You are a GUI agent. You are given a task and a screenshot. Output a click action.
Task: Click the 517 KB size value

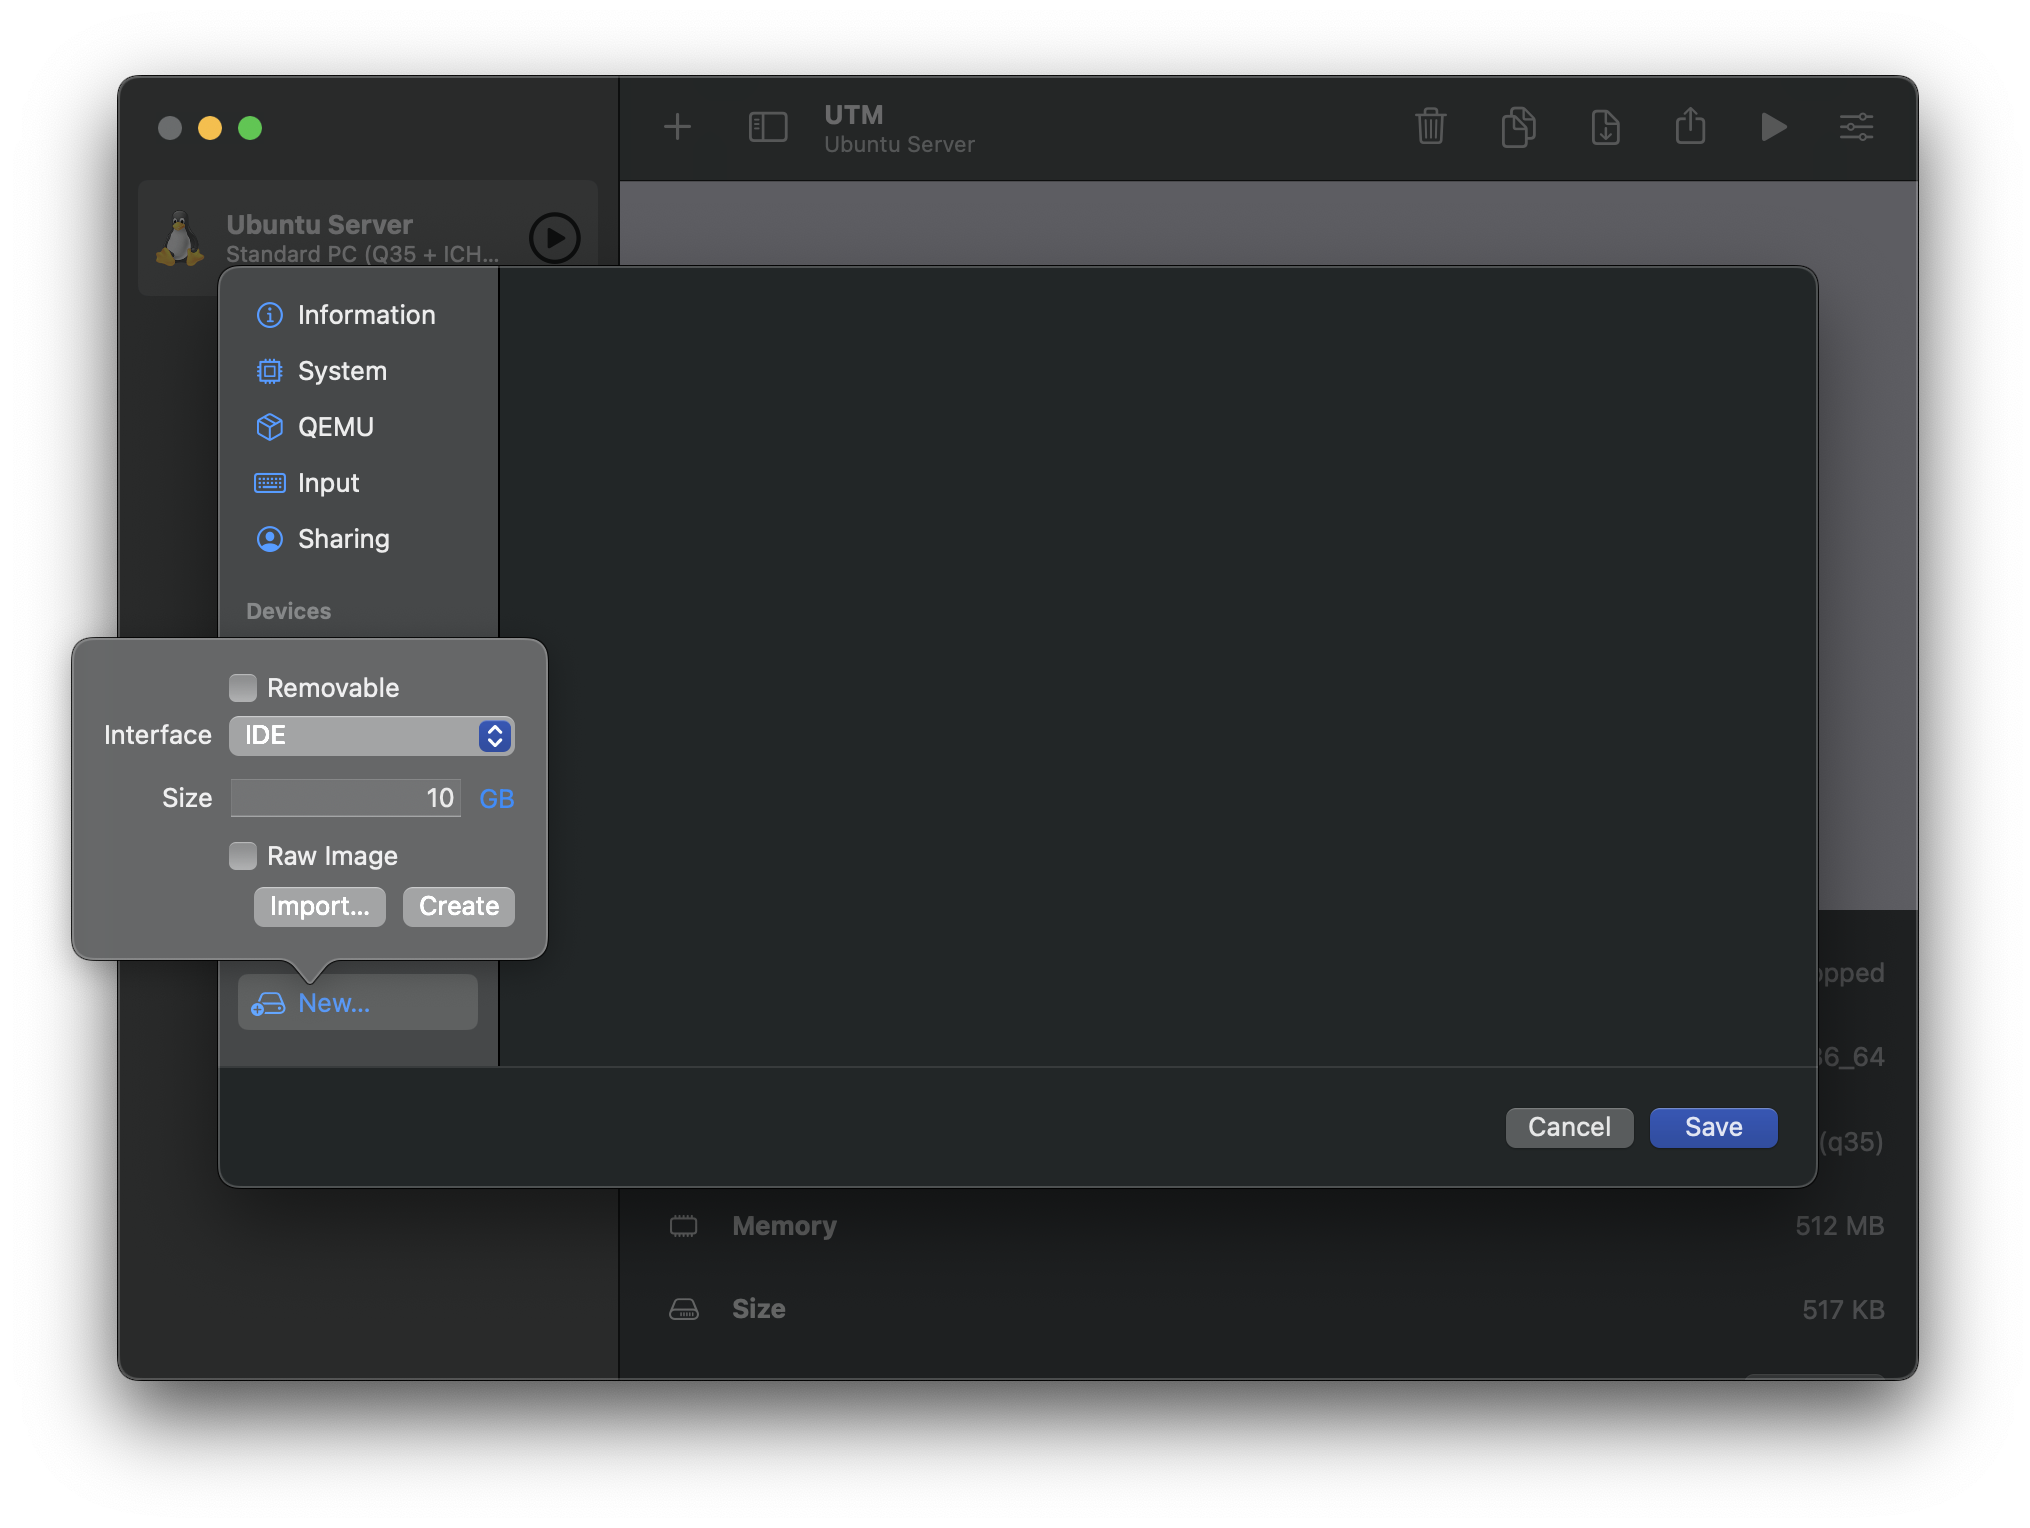[1843, 1310]
